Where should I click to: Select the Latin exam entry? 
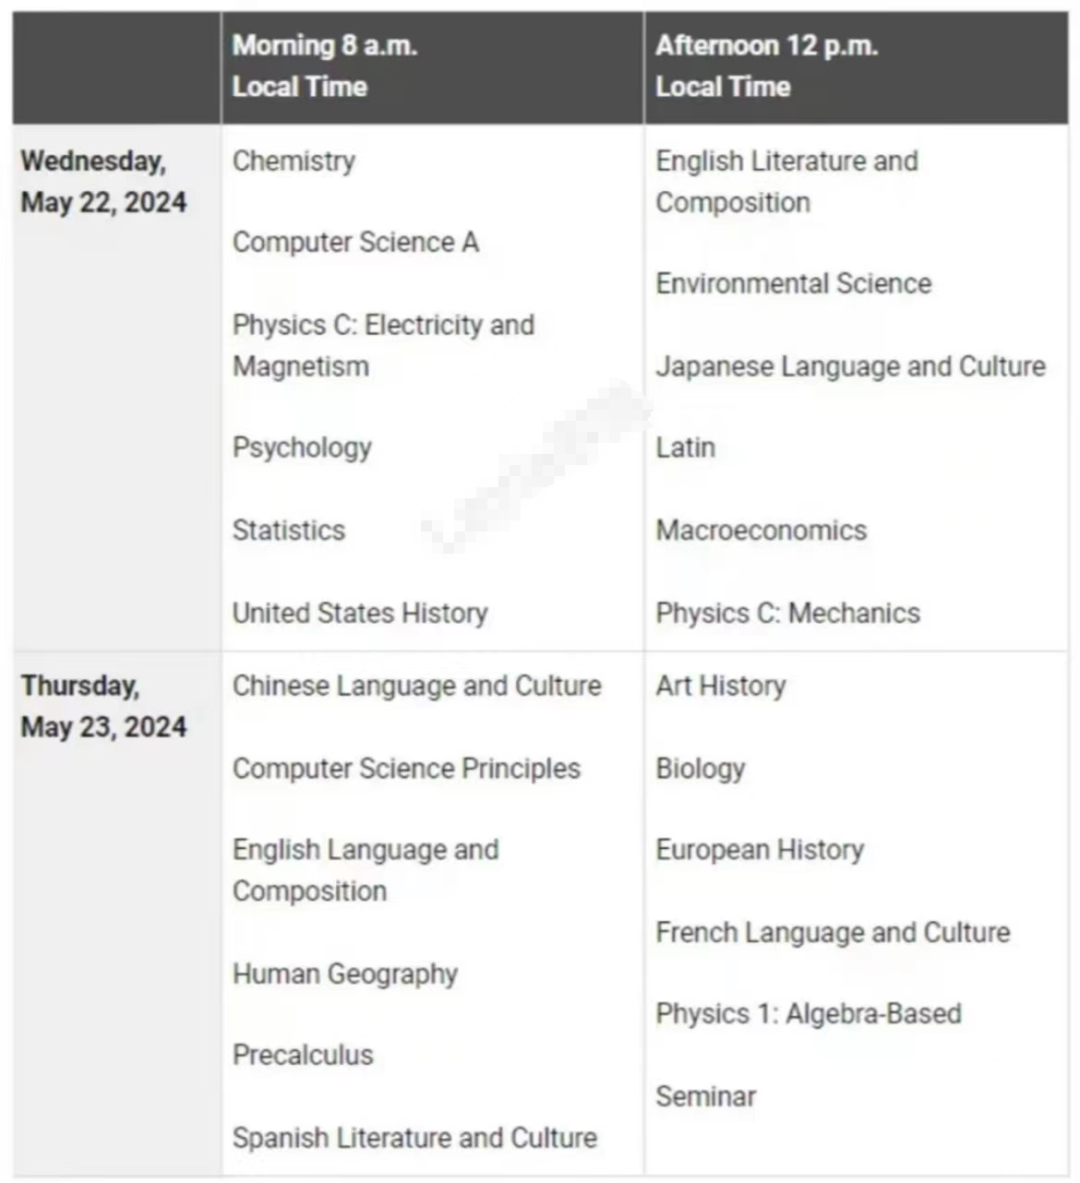685,447
